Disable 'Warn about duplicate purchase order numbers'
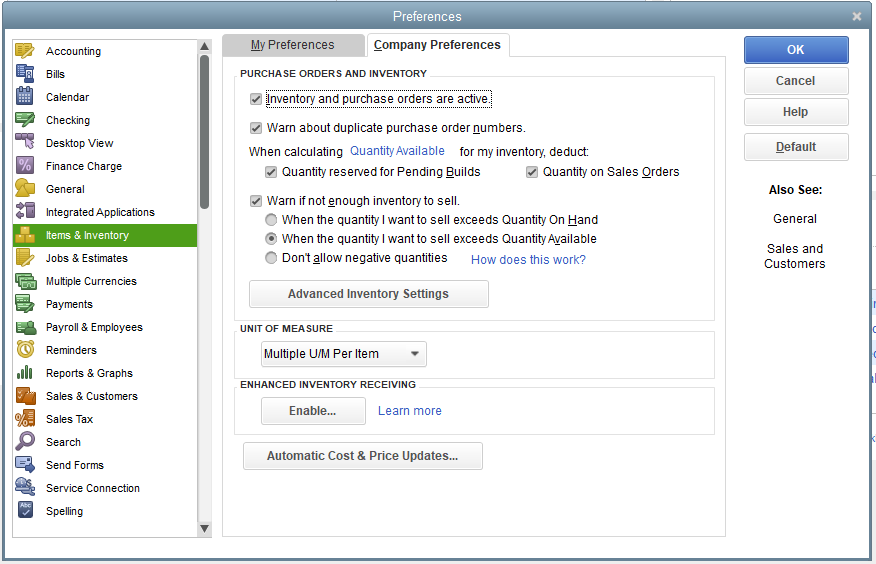The image size is (876, 564). (256, 128)
